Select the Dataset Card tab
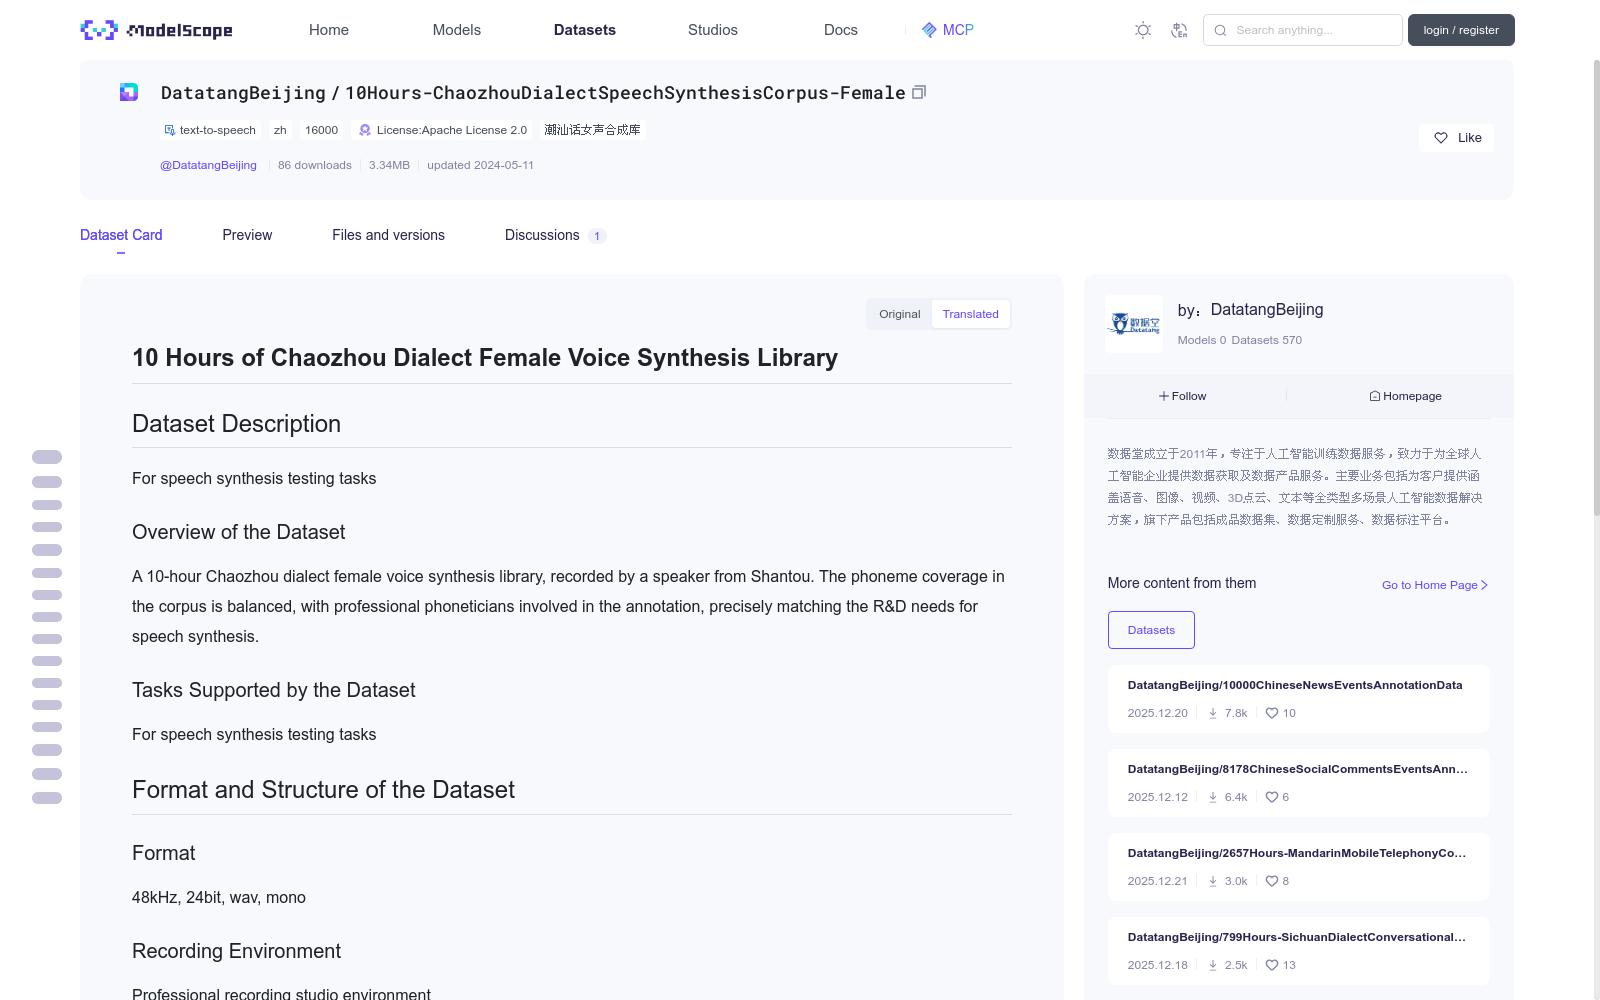The image size is (1600, 1000). pos(121,235)
